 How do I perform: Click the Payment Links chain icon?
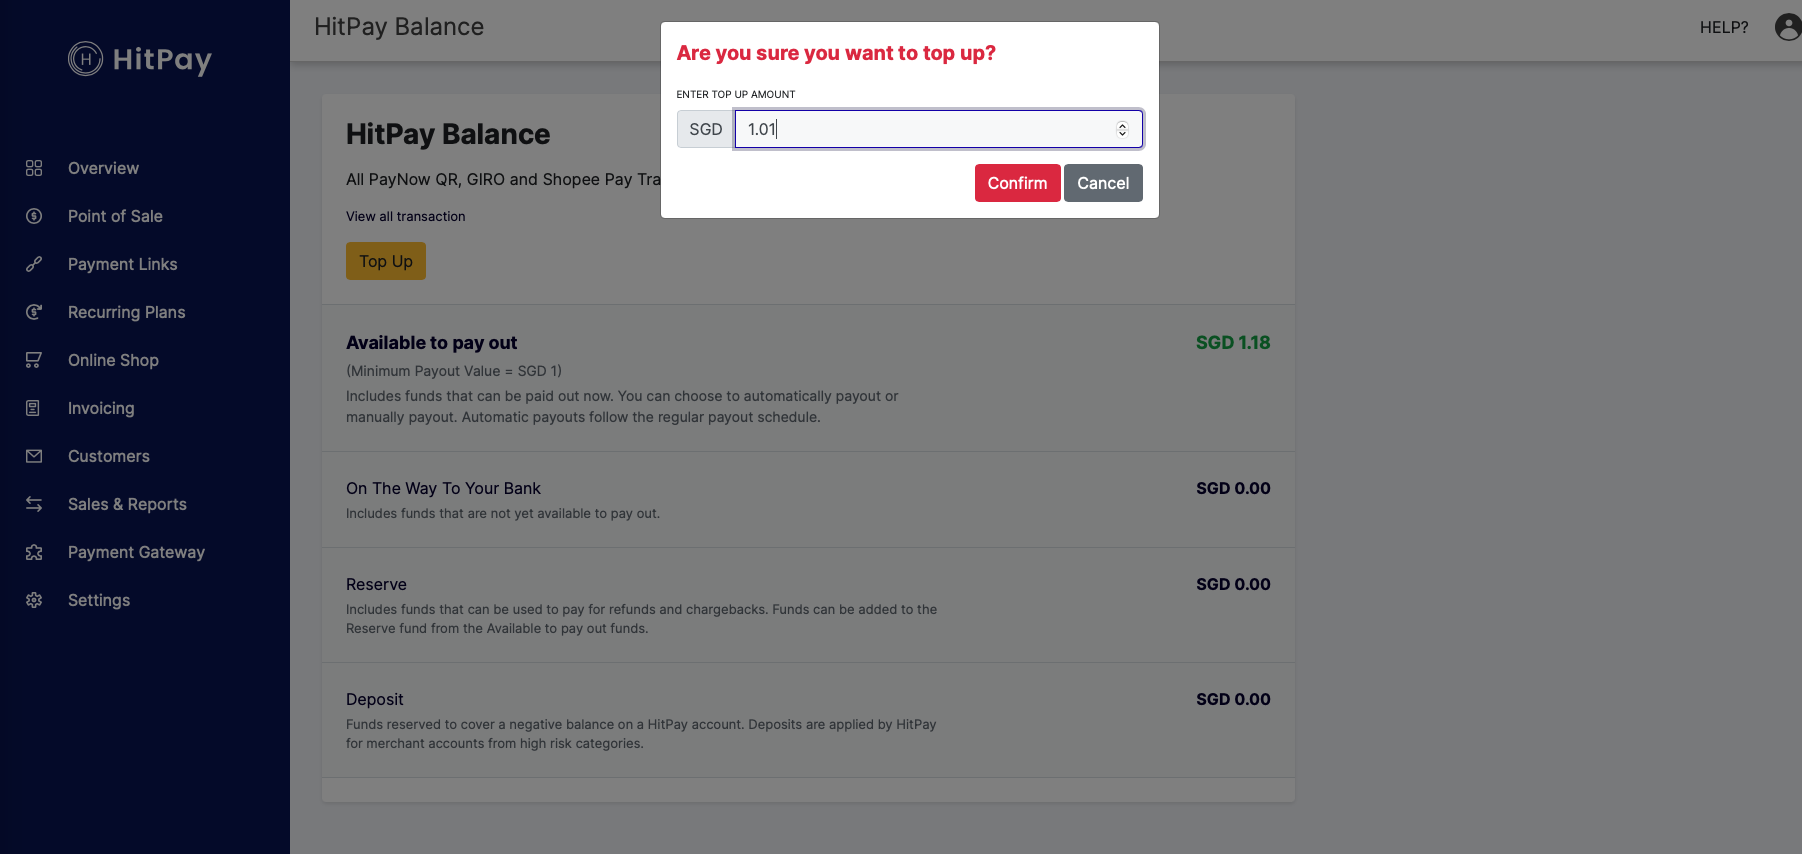coord(34,264)
